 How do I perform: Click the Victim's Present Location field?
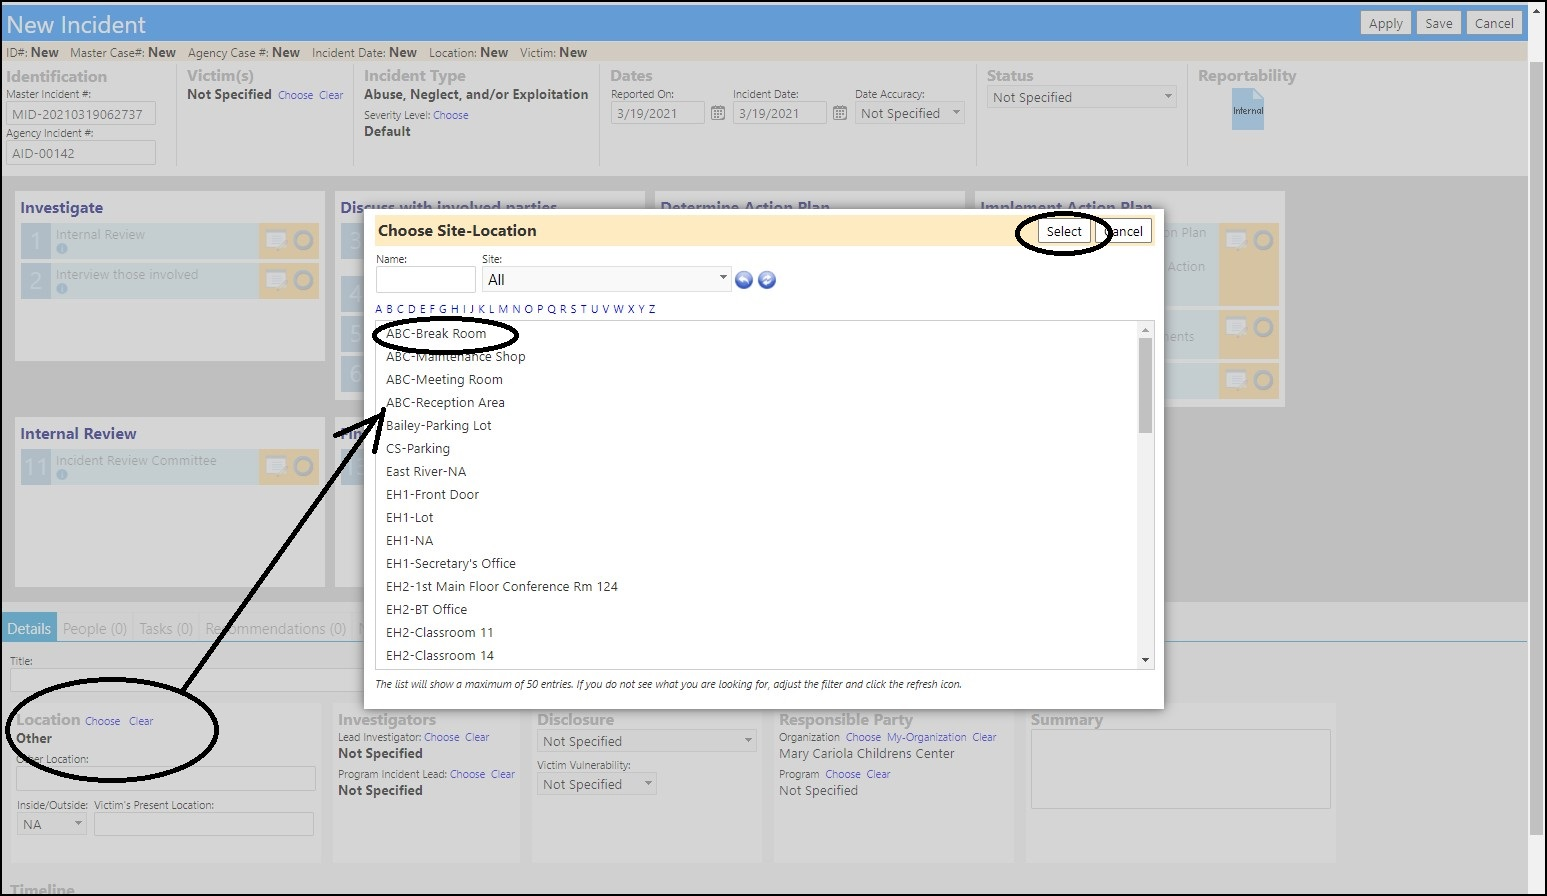pyautogui.click(x=204, y=824)
